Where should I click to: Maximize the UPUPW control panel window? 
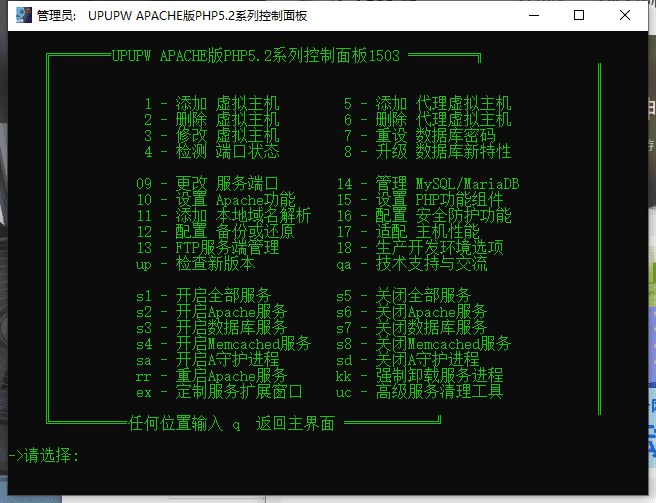pyautogui.click(x=579, y=15)
